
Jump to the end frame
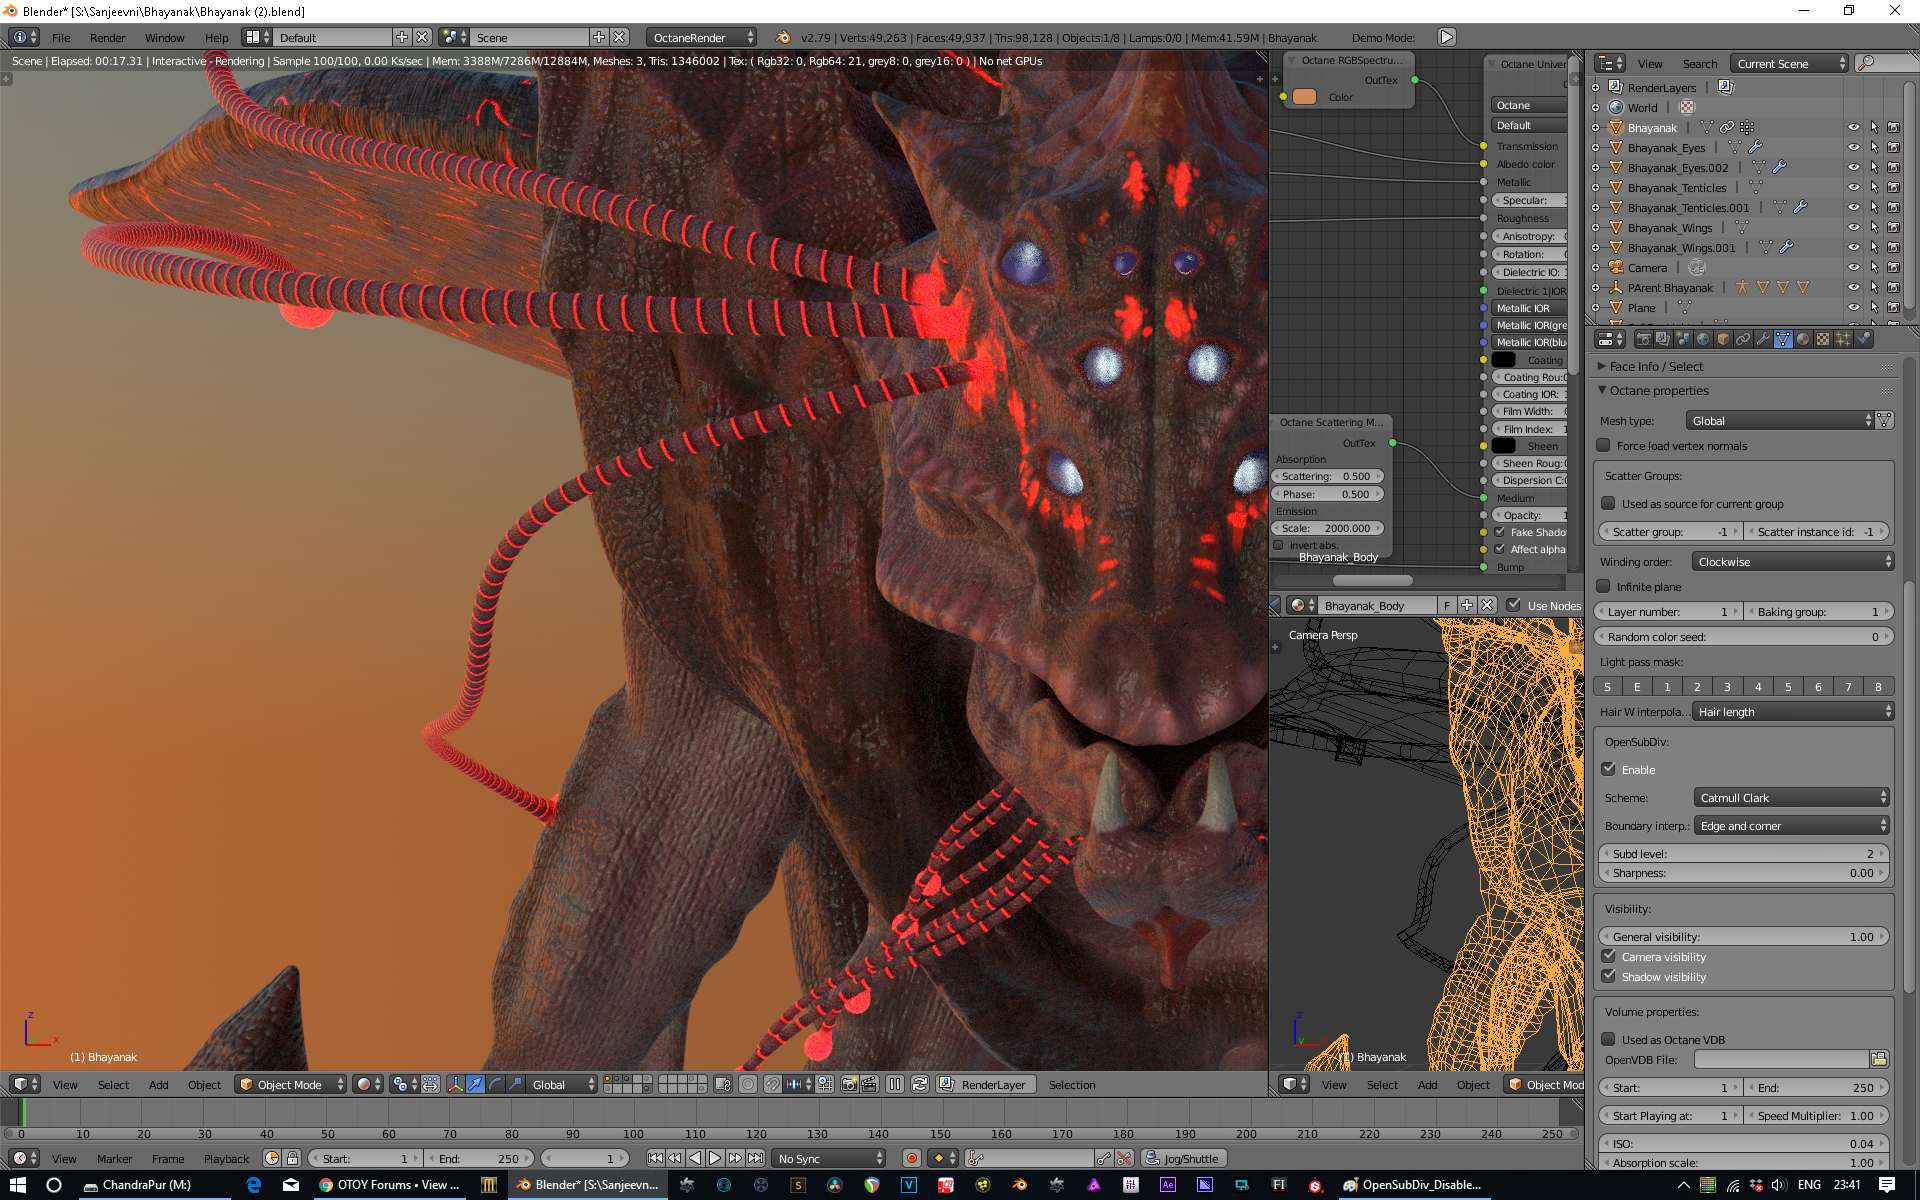756,1158
